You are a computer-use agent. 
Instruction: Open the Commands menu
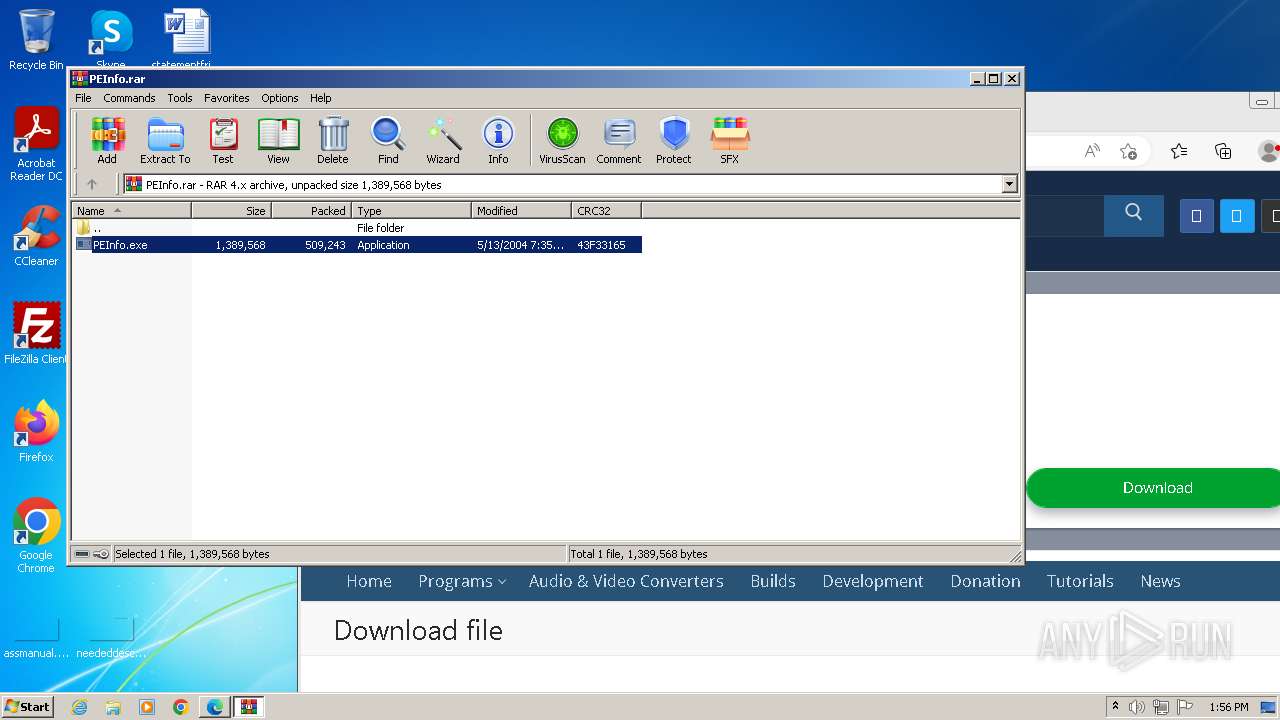click(129, 98)
